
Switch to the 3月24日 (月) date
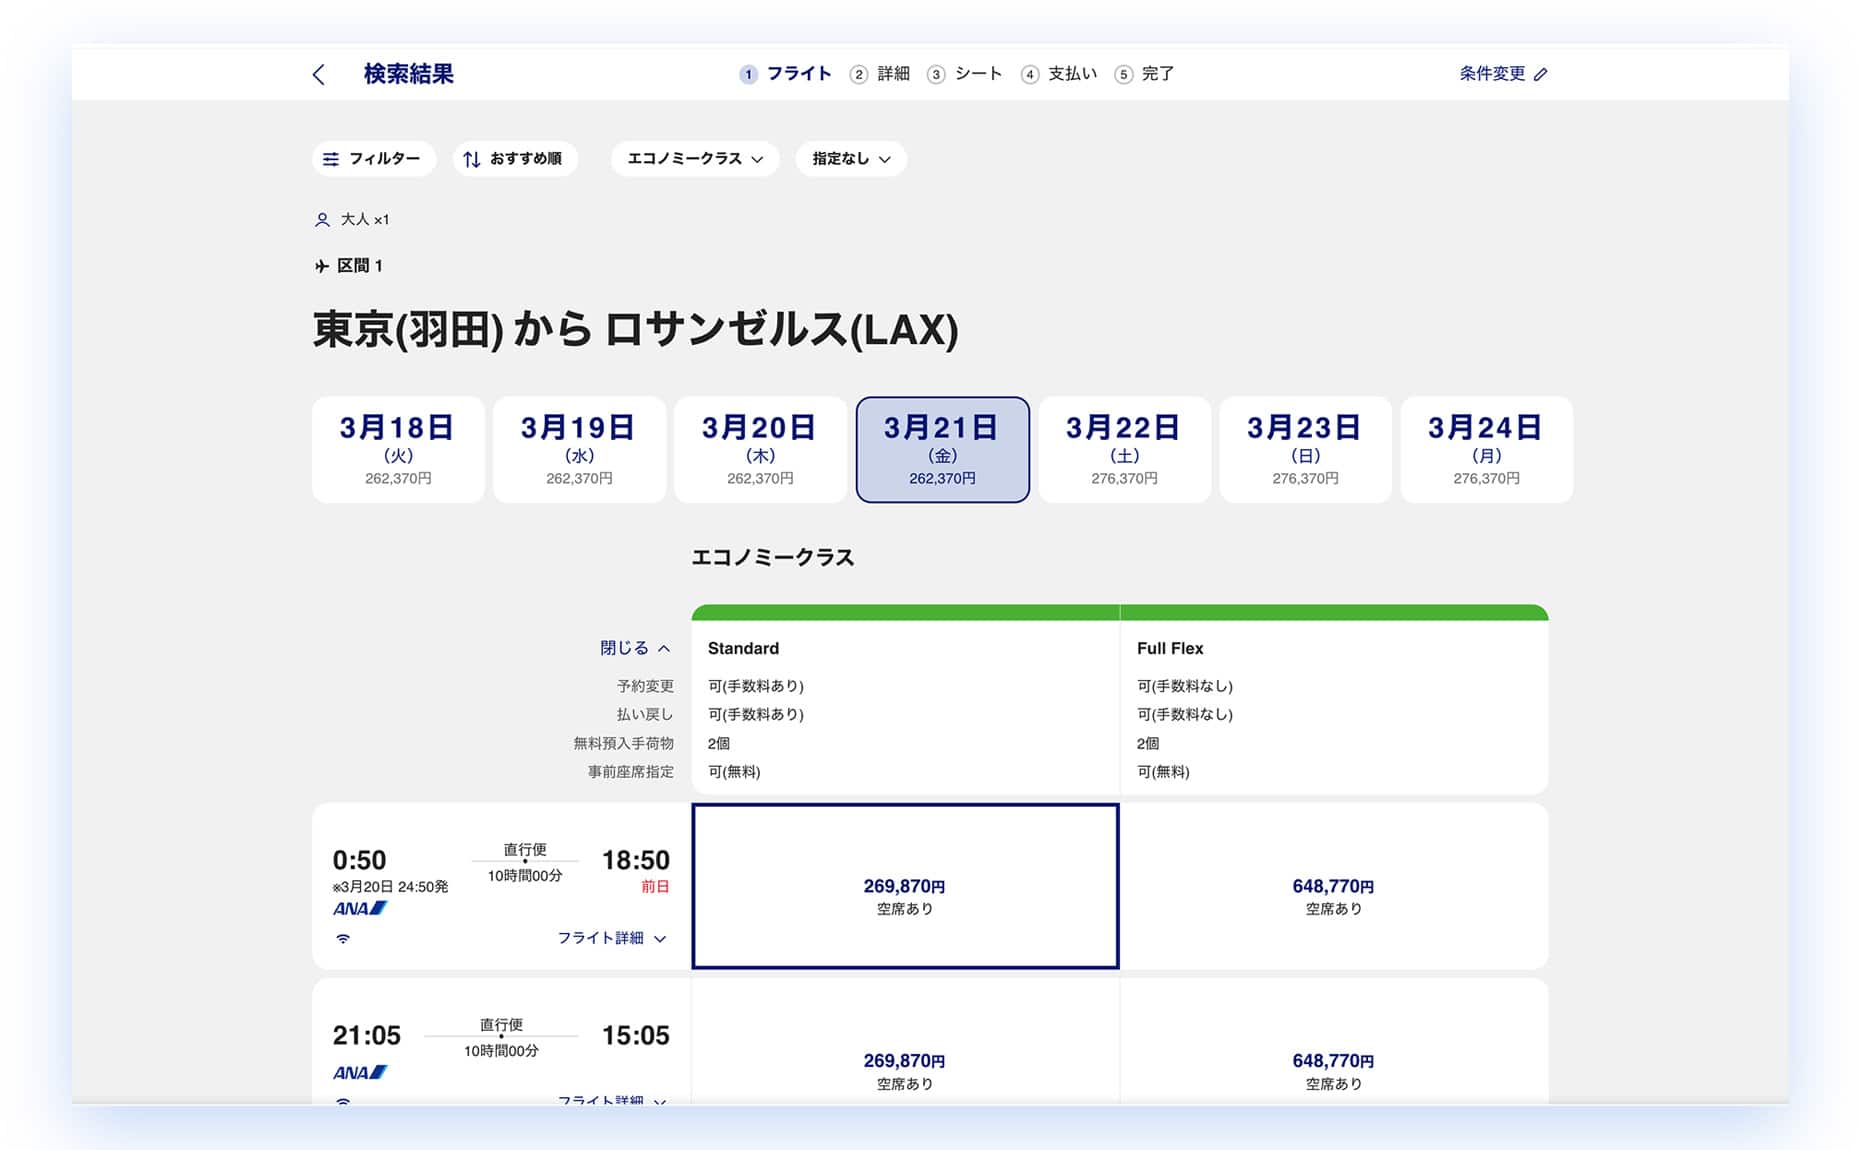coord(1486,450)
